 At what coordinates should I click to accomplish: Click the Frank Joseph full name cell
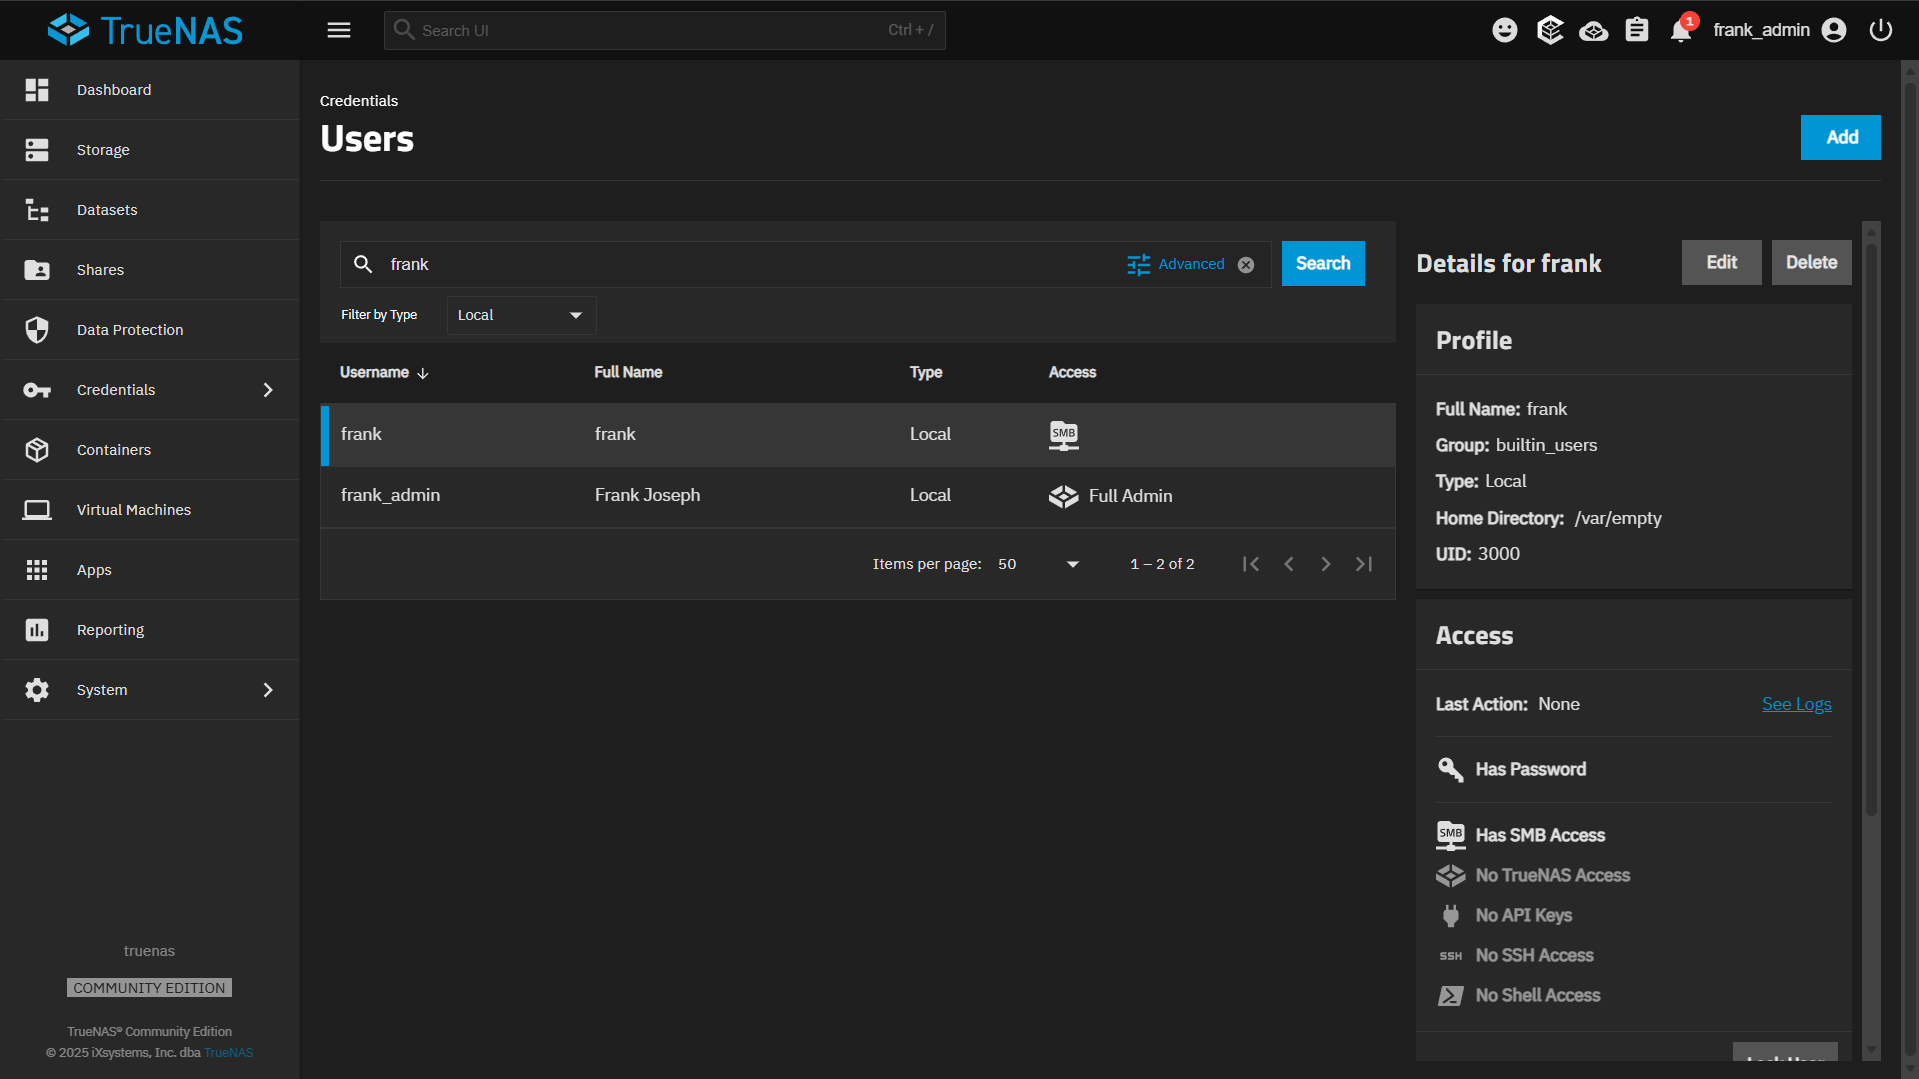(647, 496)
